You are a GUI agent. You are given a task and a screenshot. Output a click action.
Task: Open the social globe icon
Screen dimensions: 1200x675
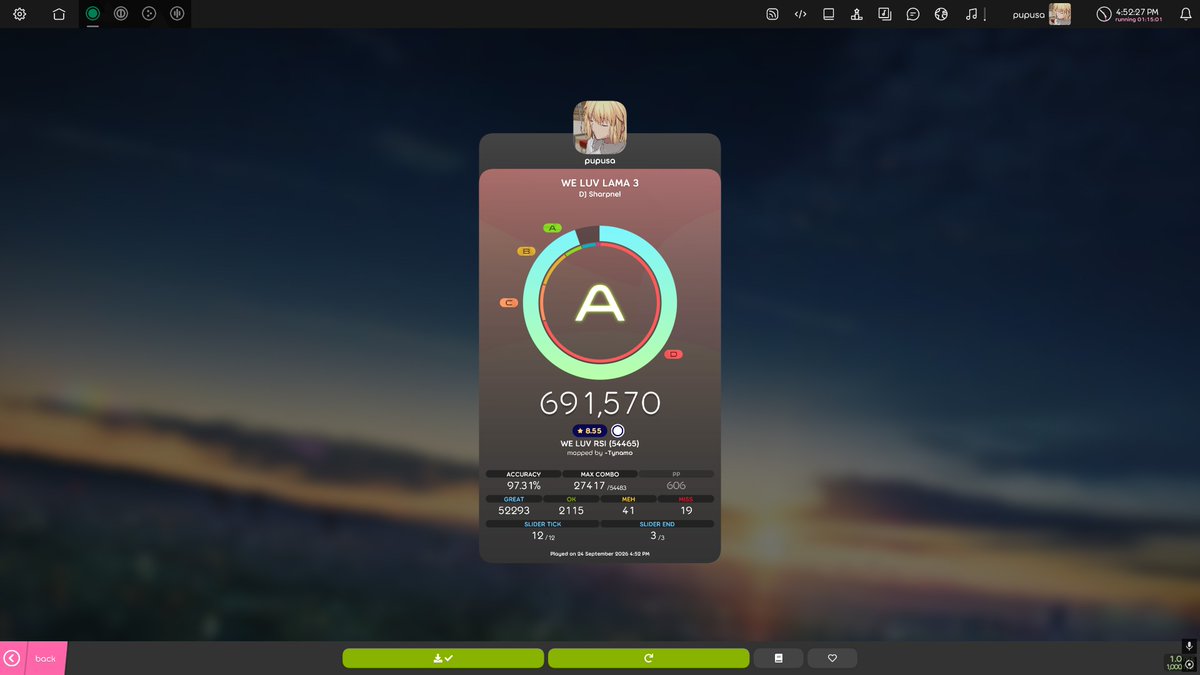point(941,14)
